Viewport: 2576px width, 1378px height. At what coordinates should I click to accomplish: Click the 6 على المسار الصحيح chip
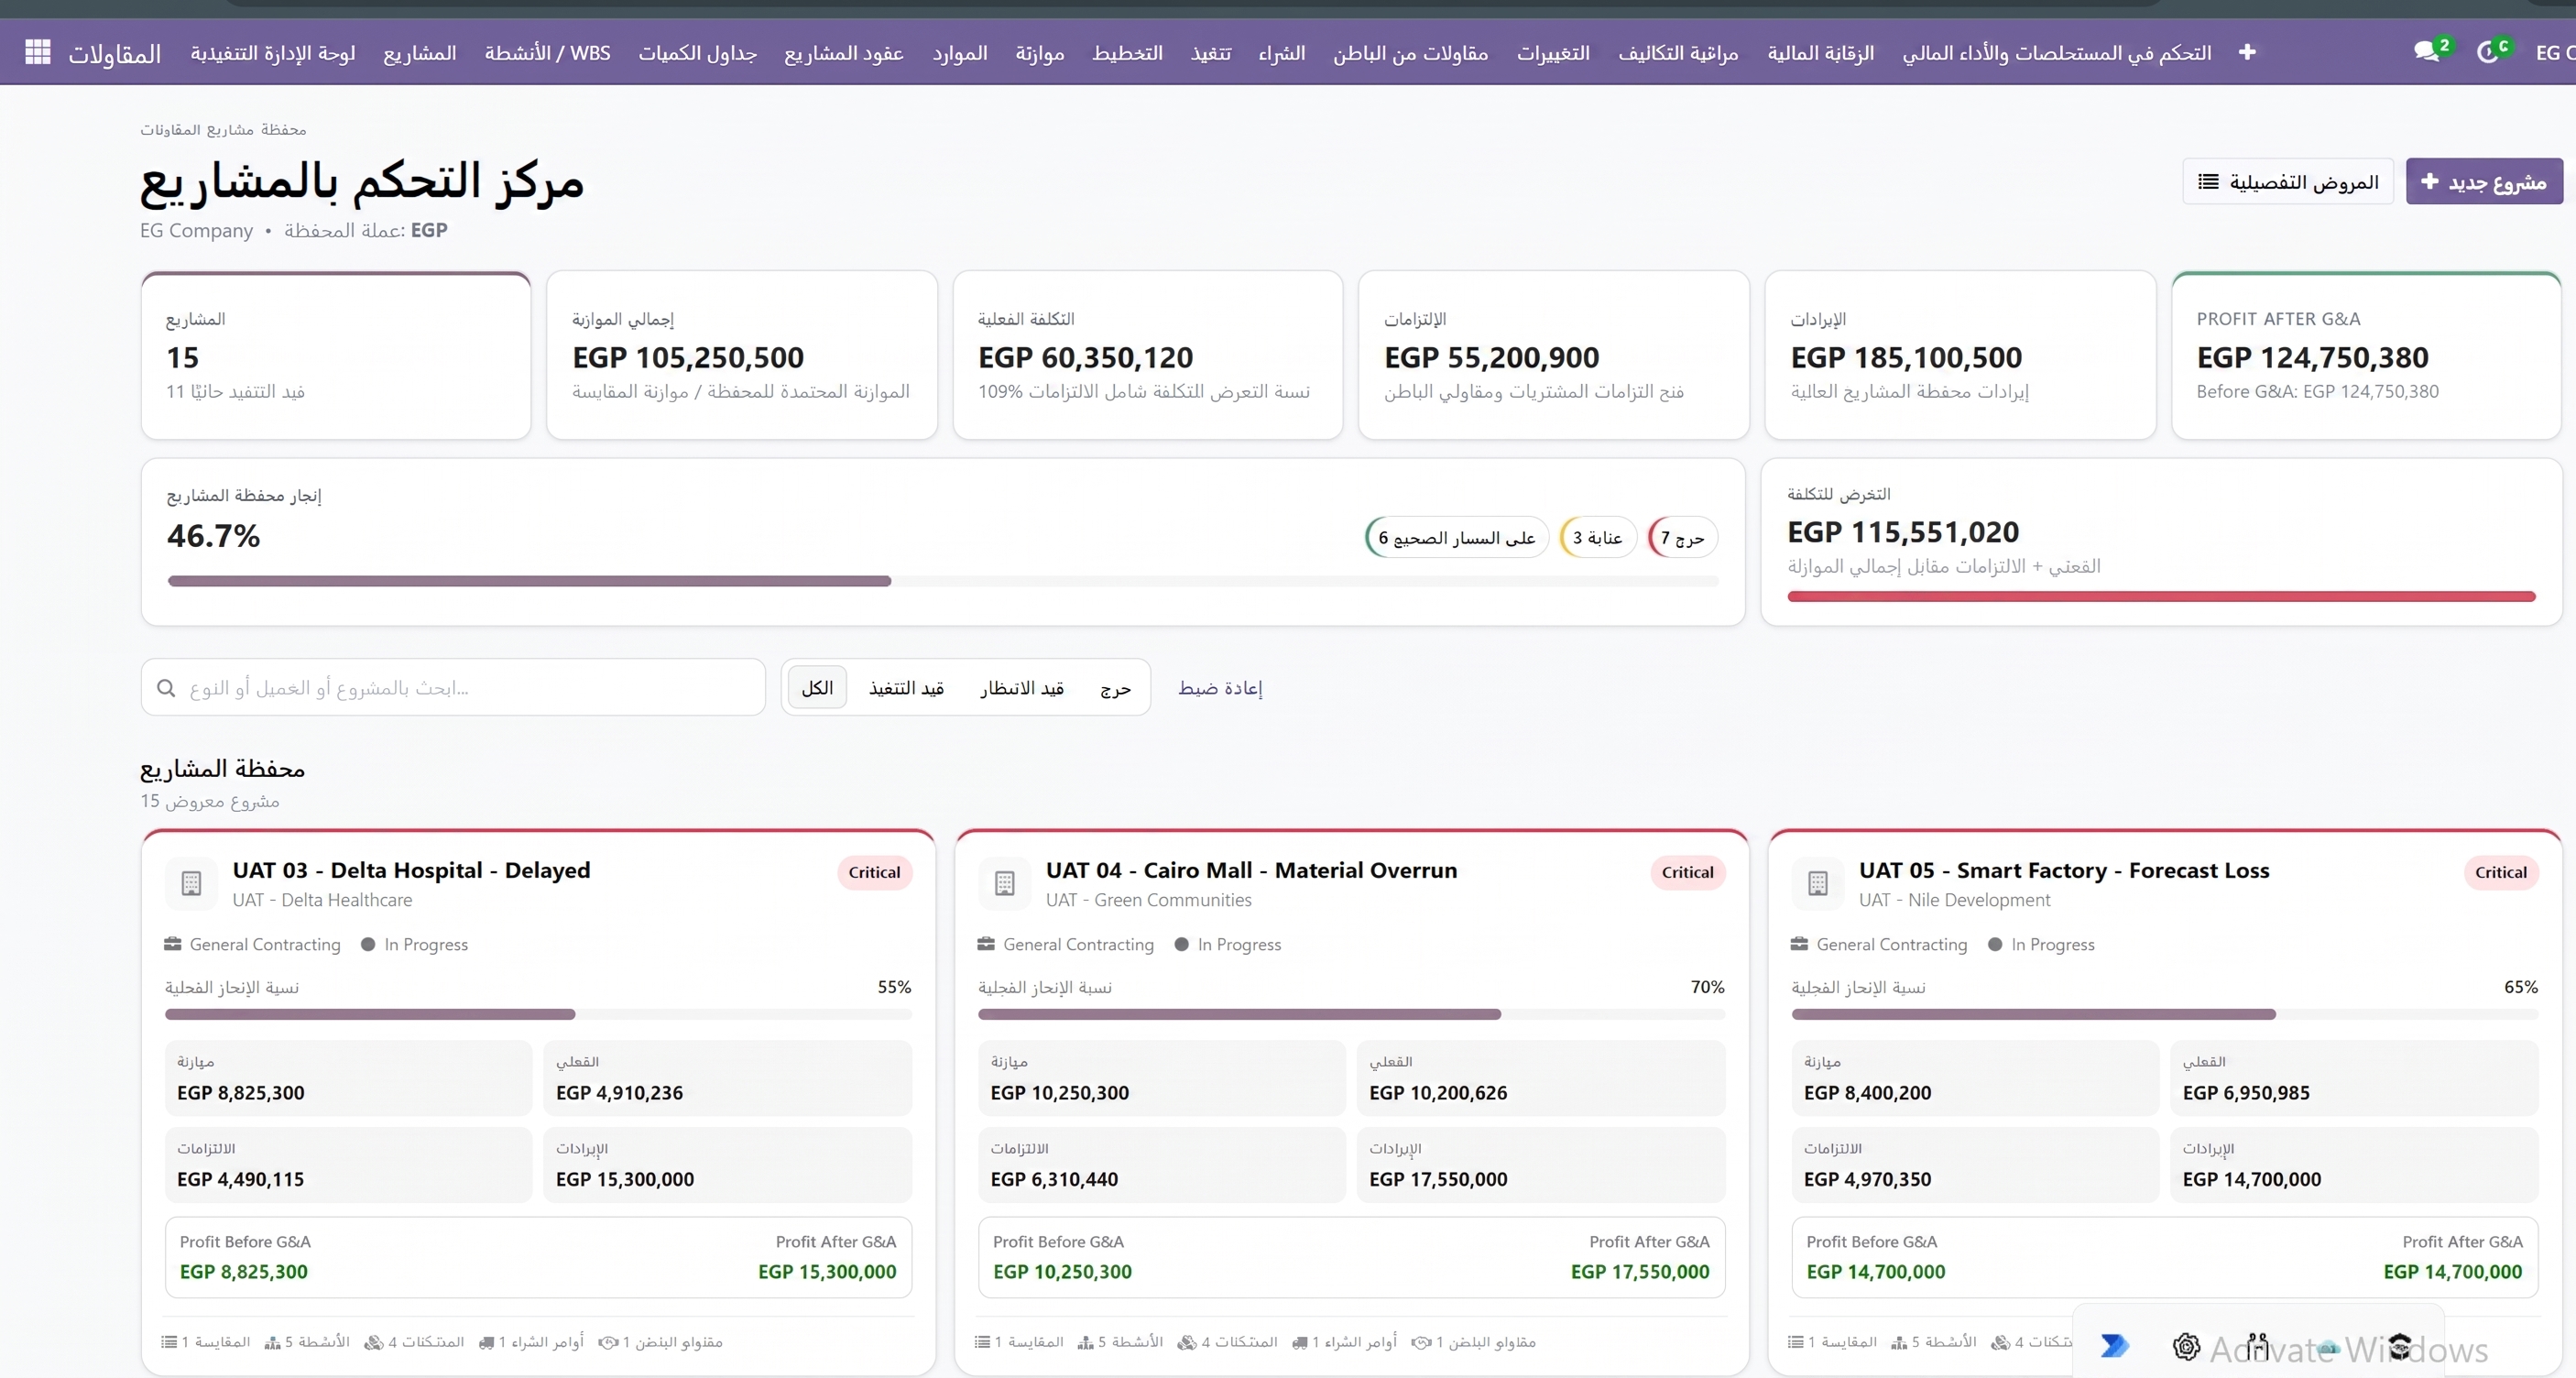pos(1456,537)
